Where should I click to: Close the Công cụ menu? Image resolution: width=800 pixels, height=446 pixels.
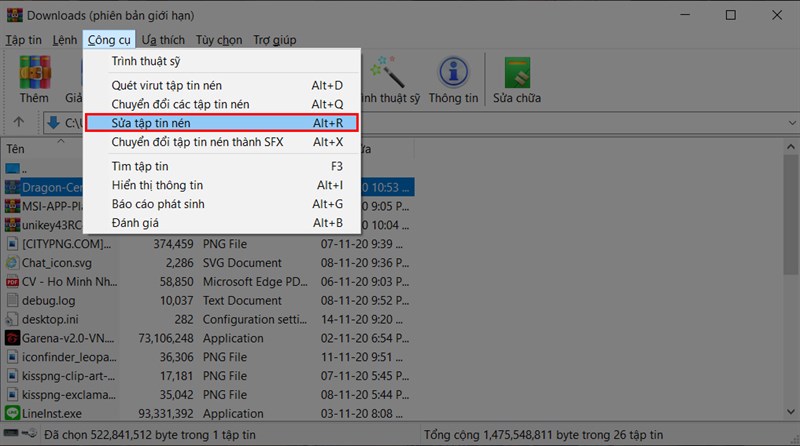(109, 40)
